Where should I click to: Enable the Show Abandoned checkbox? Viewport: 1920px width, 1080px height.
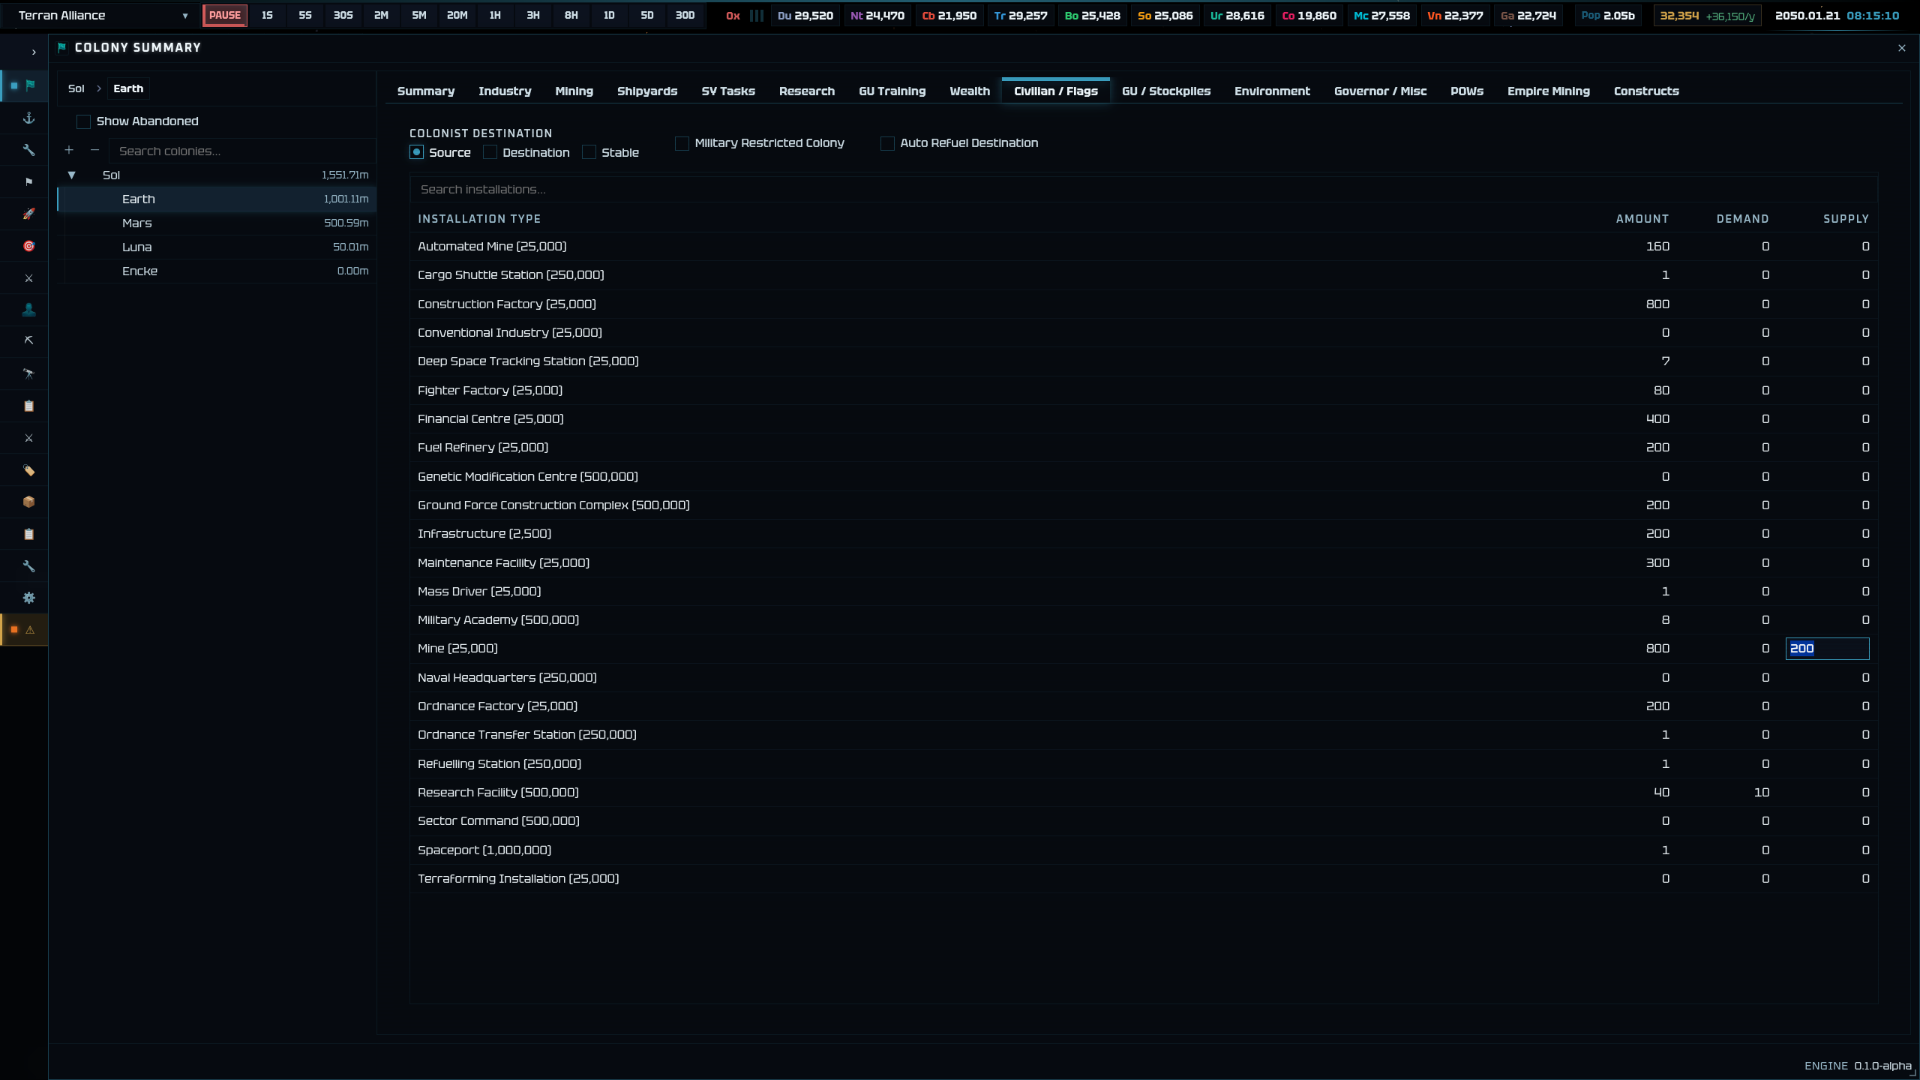84,122
